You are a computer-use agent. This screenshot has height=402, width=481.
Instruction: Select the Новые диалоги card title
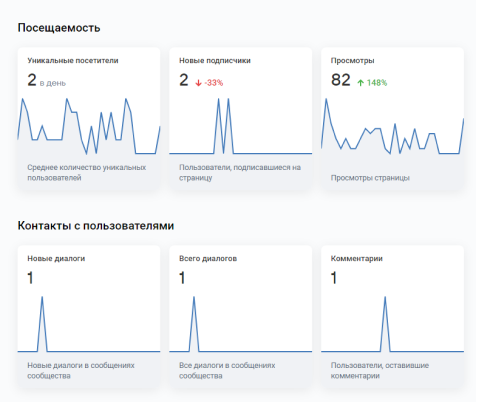(x=56, y=259)
